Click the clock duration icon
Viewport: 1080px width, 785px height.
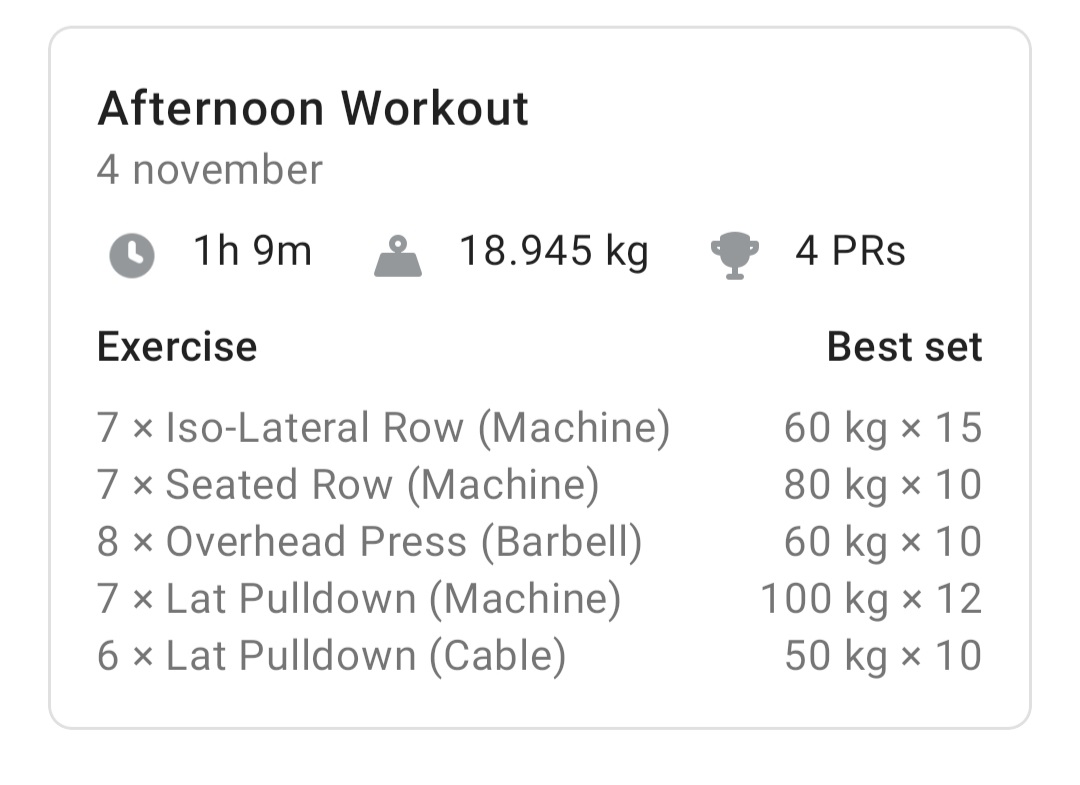(x=132, y=255)
